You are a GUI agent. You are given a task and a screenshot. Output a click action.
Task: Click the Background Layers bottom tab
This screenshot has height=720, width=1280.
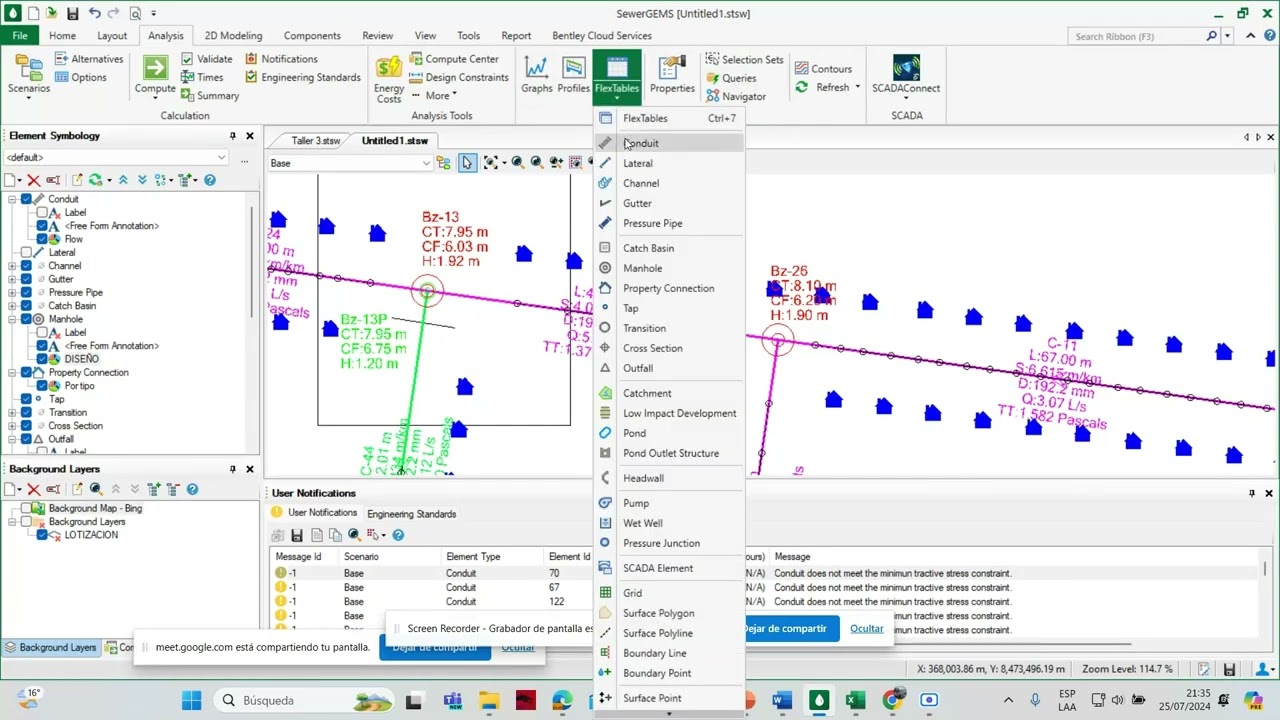click(x=50, y=647)
